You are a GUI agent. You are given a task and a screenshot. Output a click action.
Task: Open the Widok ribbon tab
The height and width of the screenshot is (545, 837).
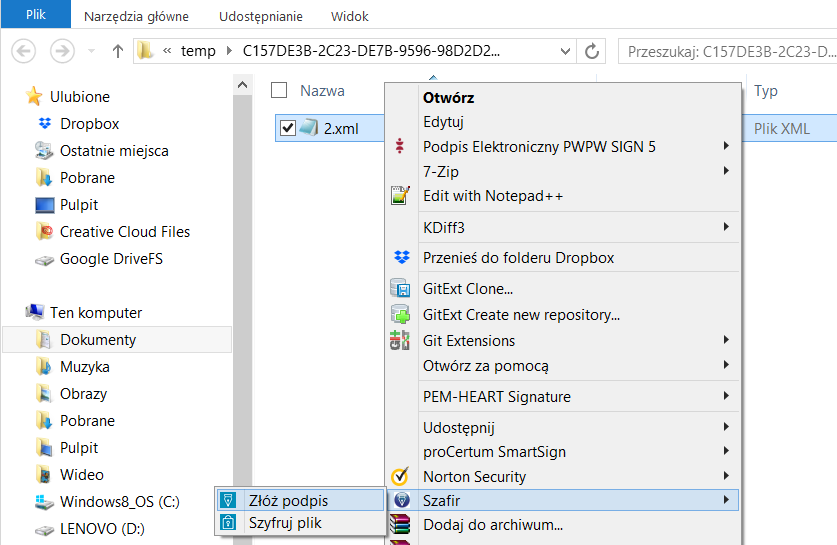tap(350, 16)
